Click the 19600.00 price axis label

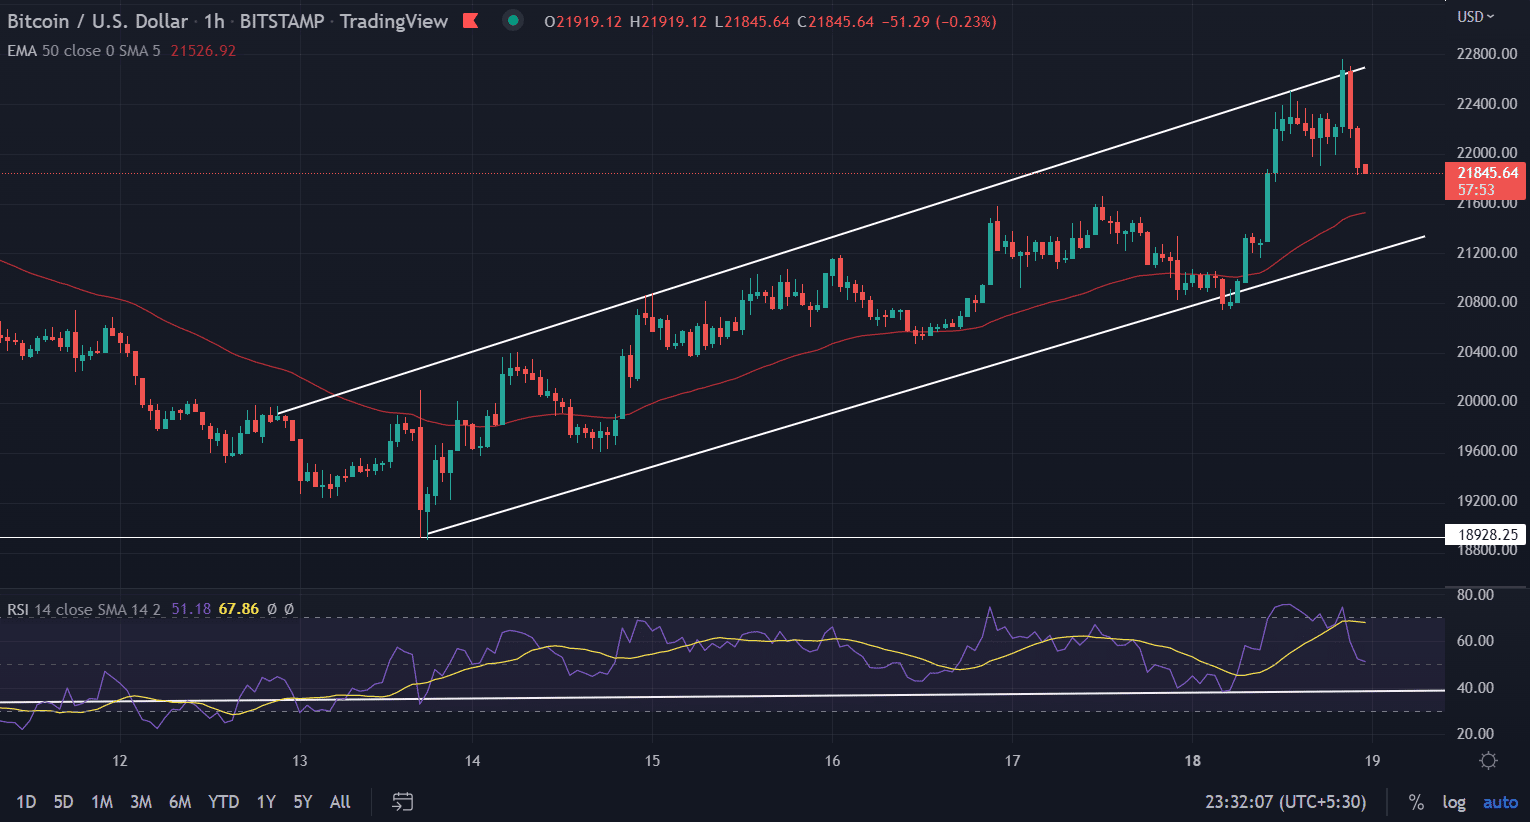click(1487, 451)
